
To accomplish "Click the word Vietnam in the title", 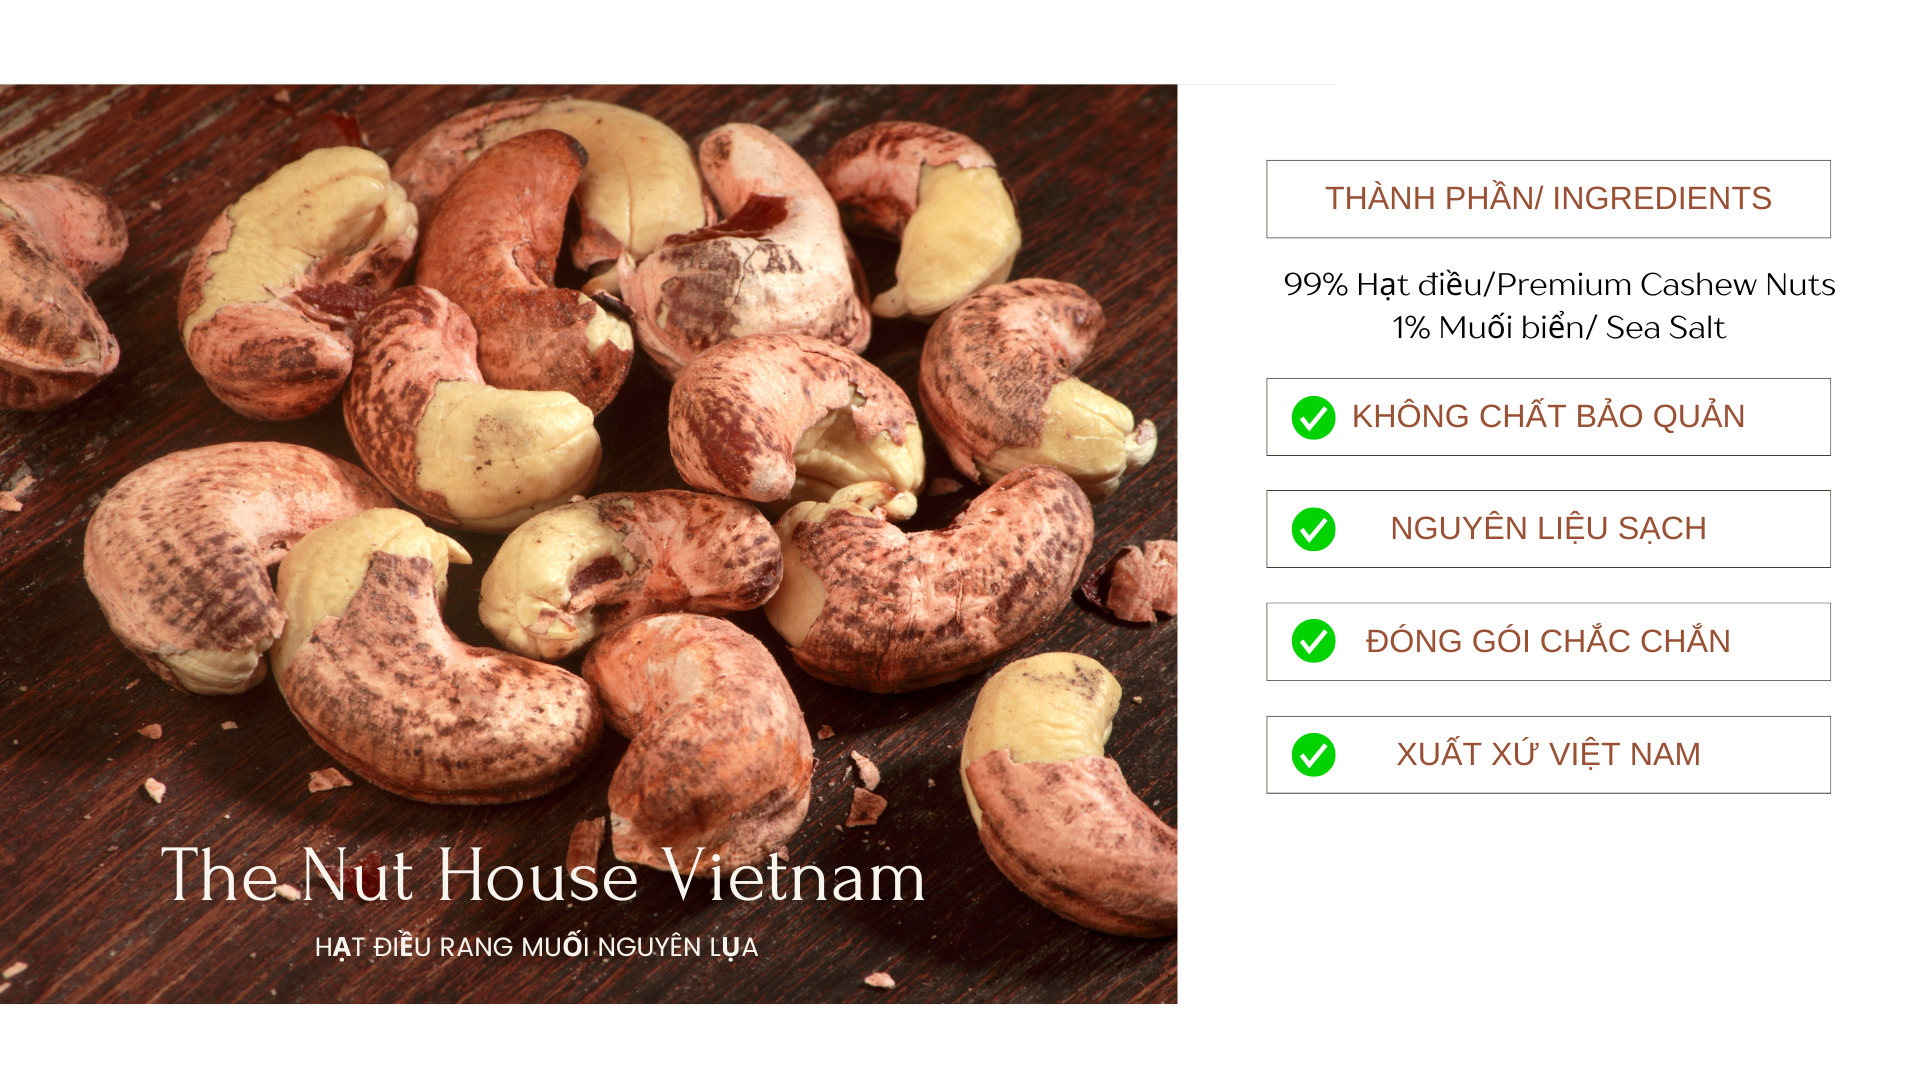I will pyautogui.click(x=794, y=876).
